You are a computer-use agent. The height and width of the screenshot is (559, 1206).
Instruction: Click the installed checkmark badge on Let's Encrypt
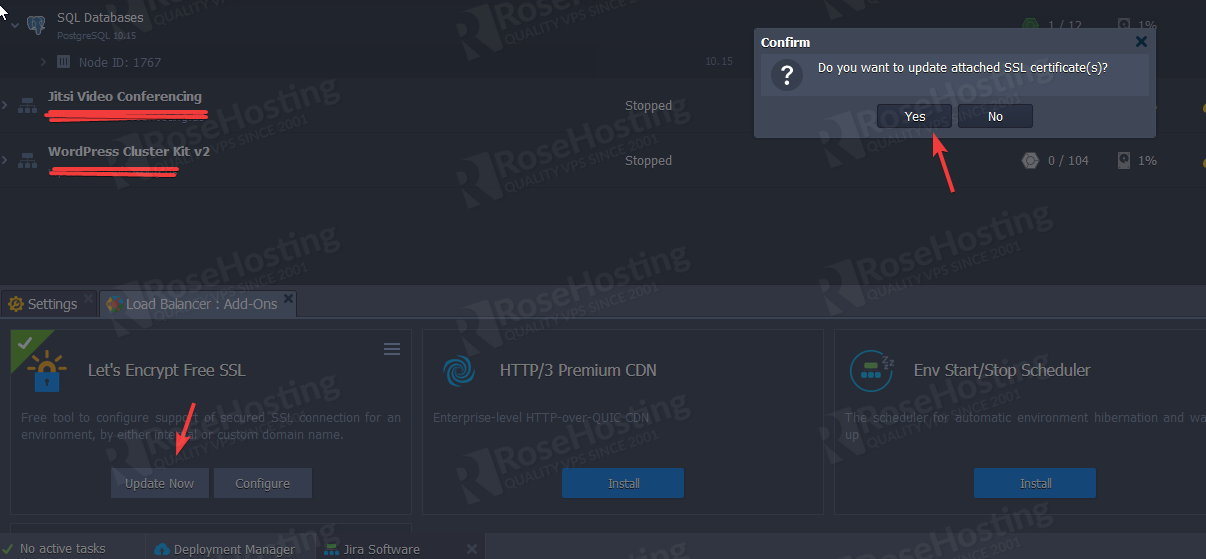click(24, 343)
